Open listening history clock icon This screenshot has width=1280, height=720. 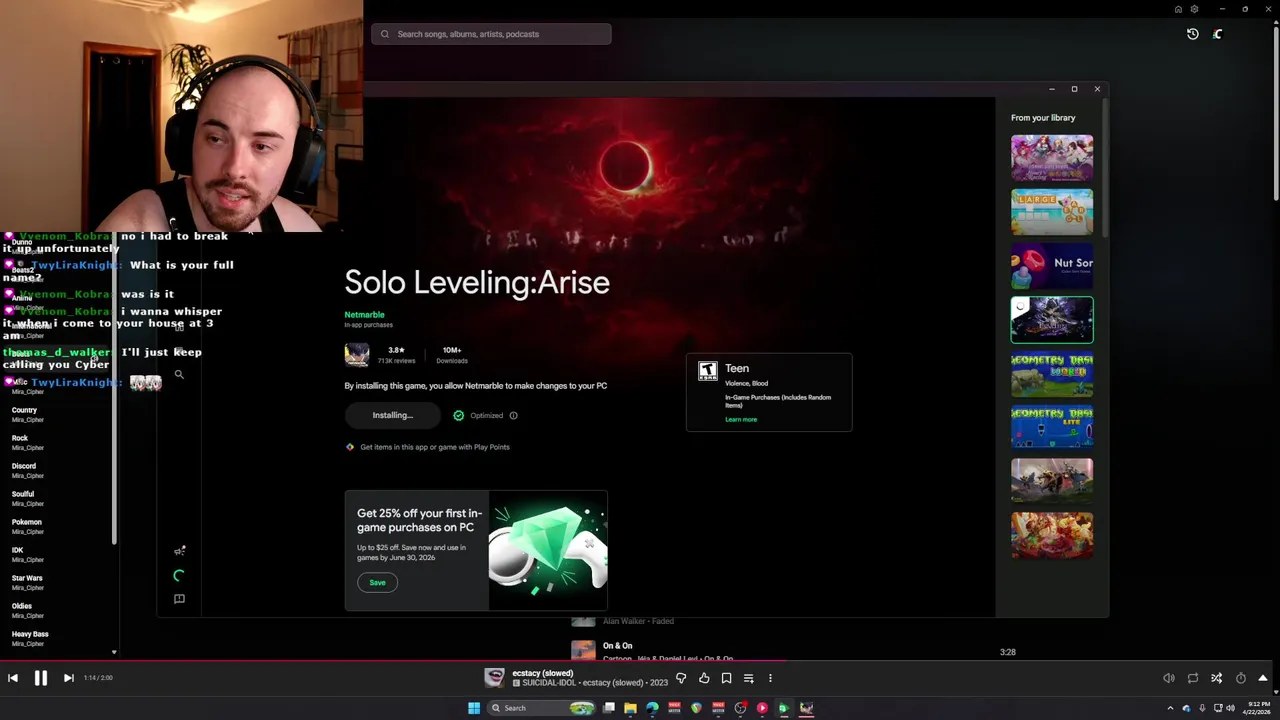click(1193, 34)
